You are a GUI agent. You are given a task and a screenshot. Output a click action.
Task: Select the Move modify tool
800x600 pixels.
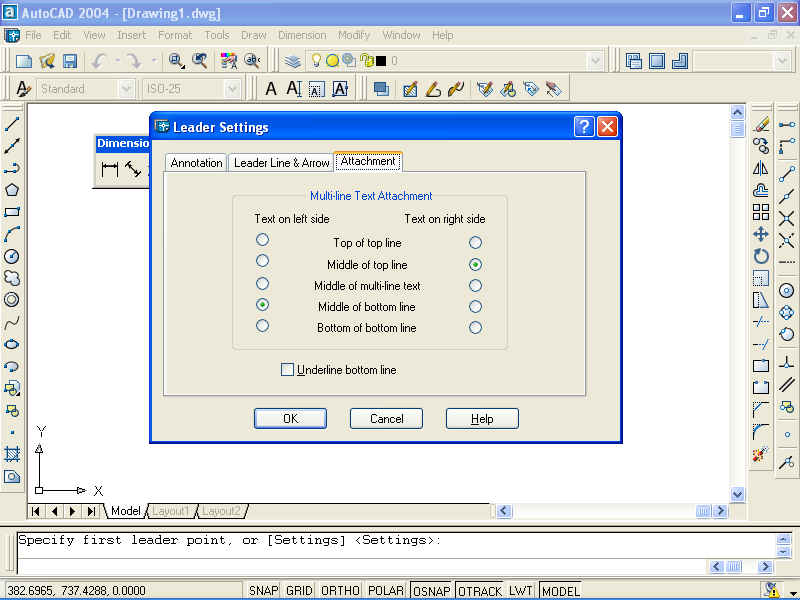761,234
